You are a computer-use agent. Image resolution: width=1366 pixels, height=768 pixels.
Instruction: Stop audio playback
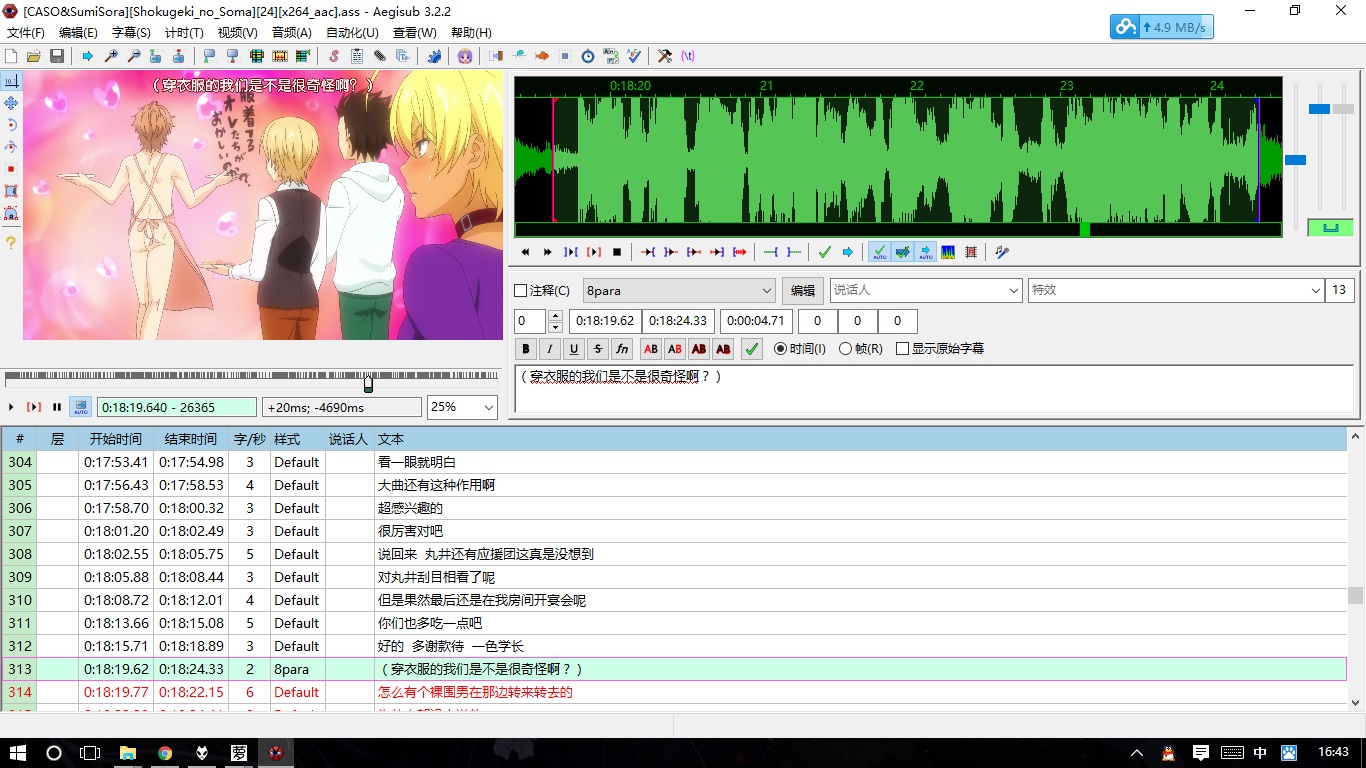[617, 252]
